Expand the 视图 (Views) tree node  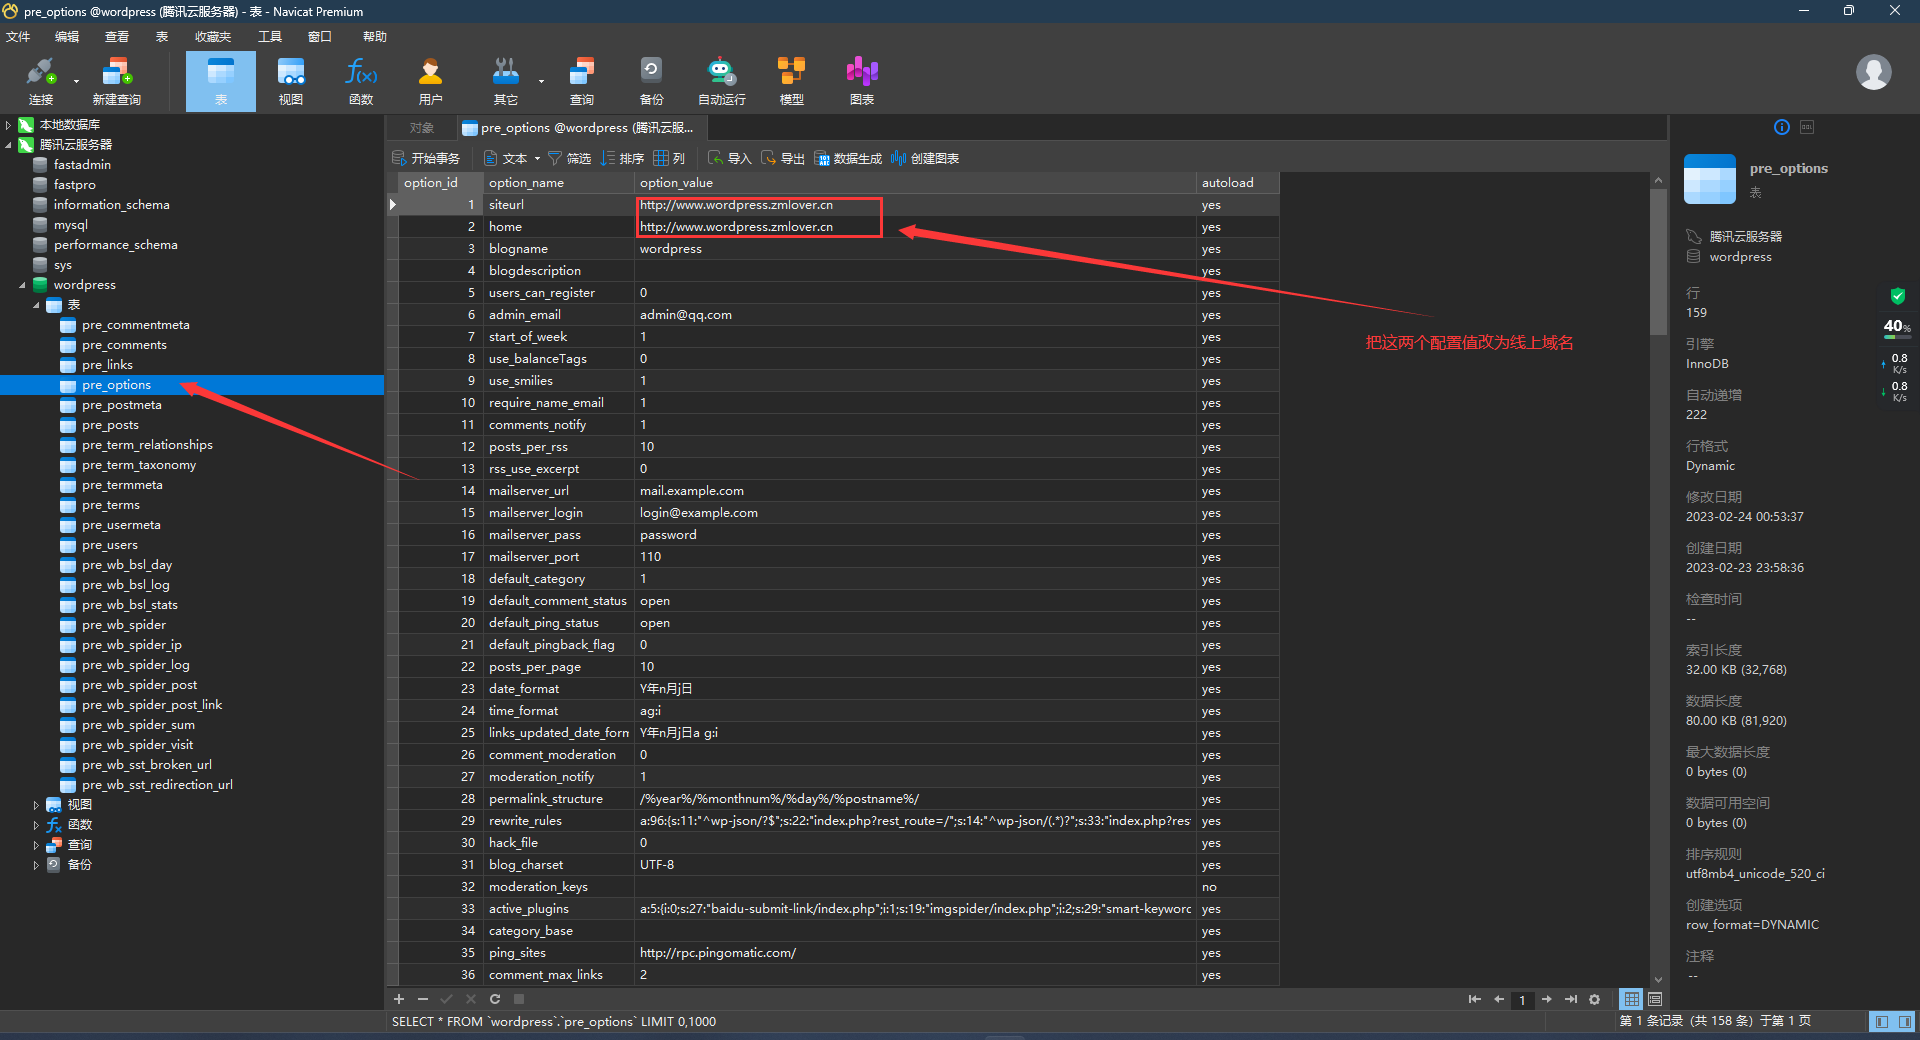(x=36, y=805)
